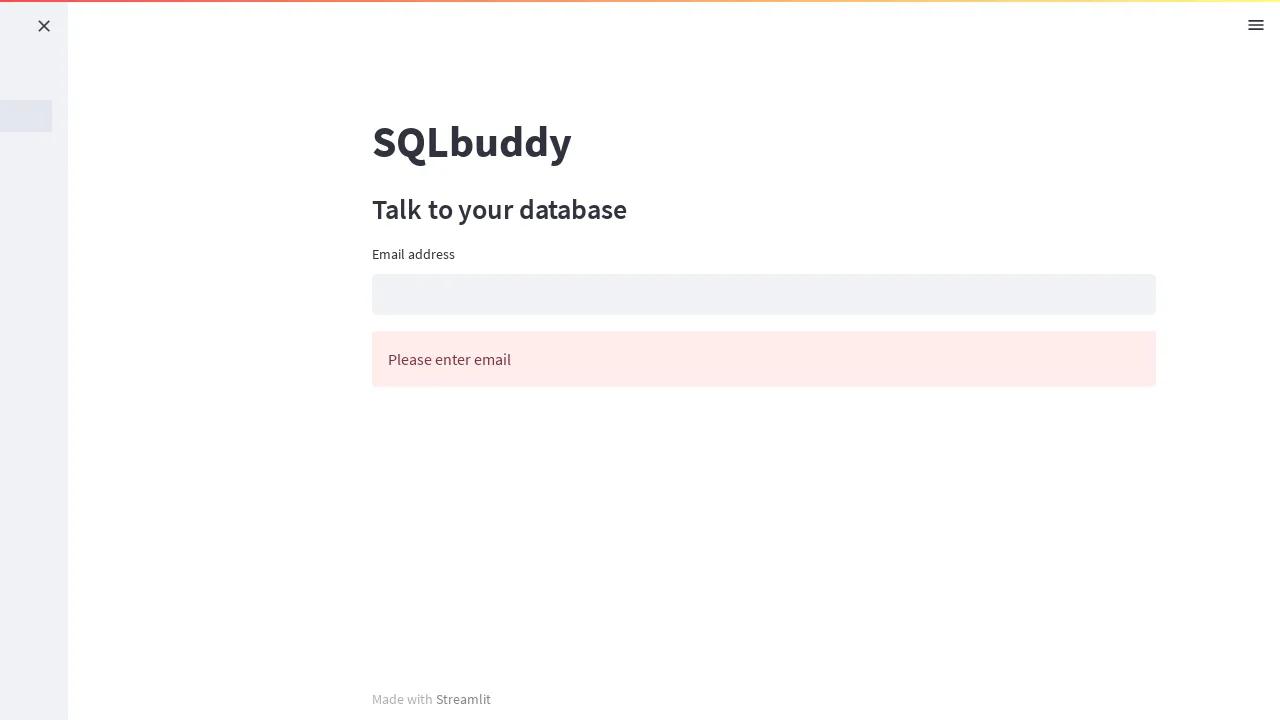Show app options via three-line icon
Screen dimensions: 1280x720
1256,26
